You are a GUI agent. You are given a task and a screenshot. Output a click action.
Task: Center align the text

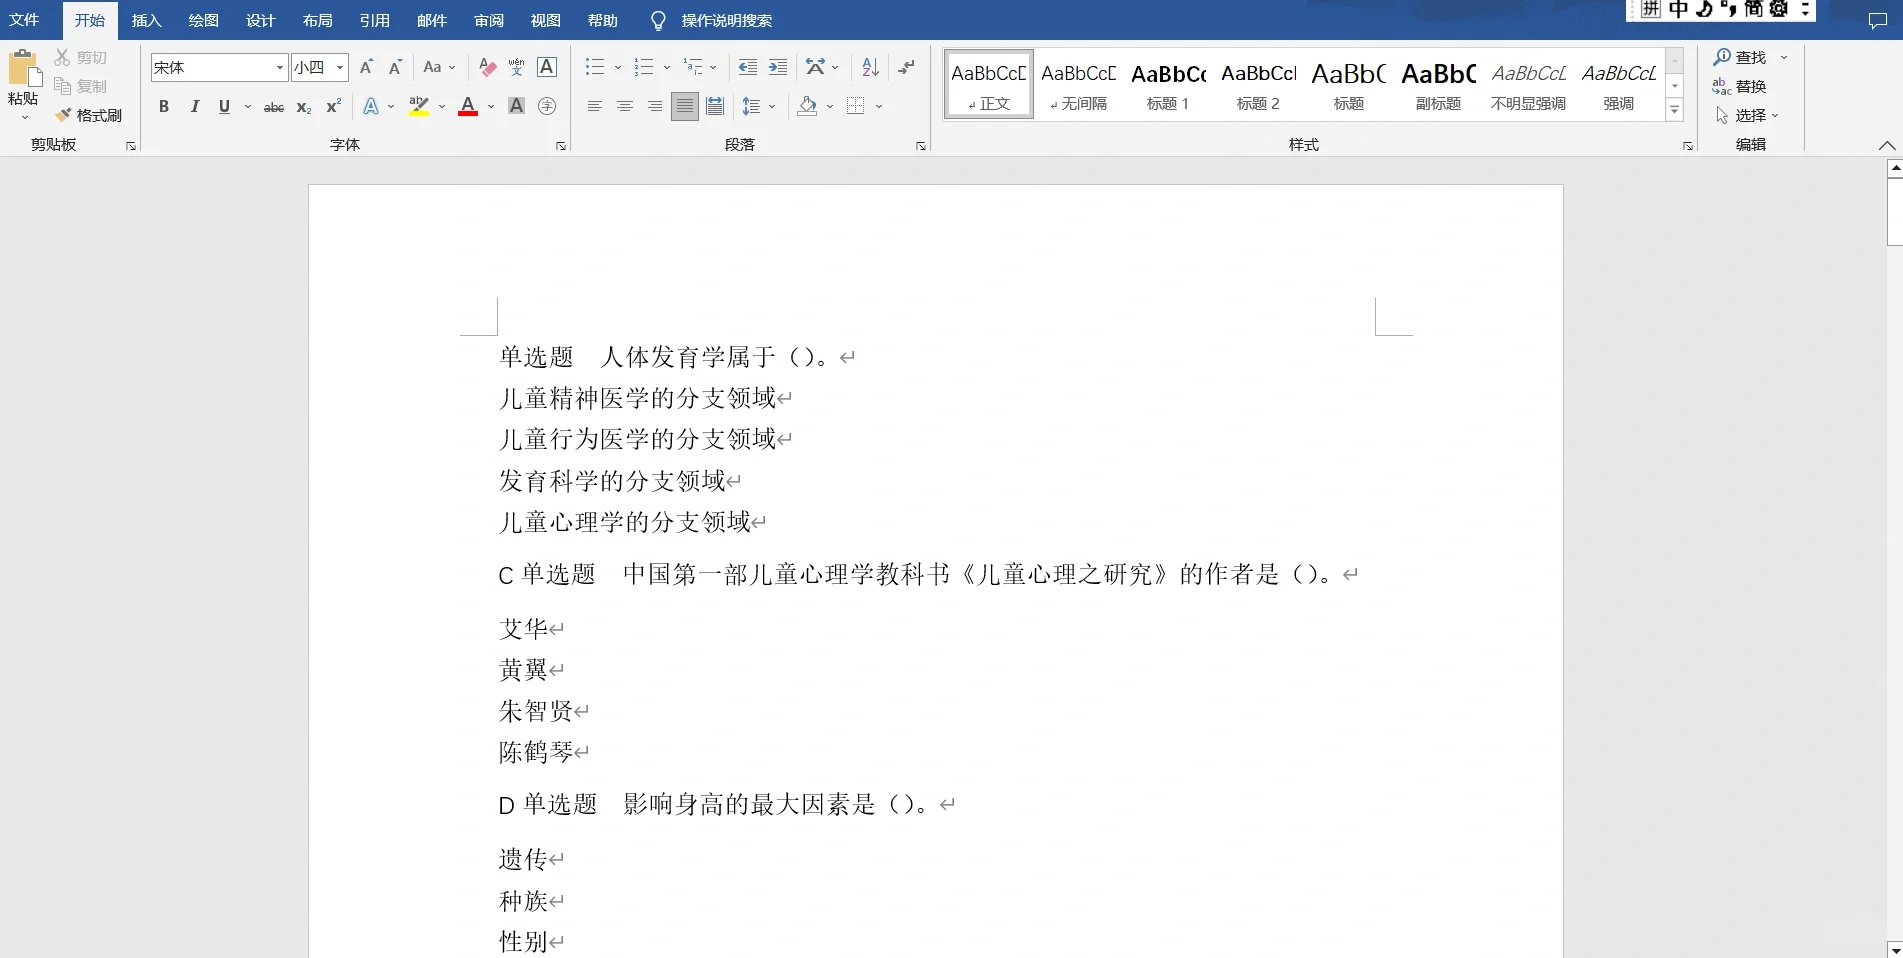tap(625, 106)
